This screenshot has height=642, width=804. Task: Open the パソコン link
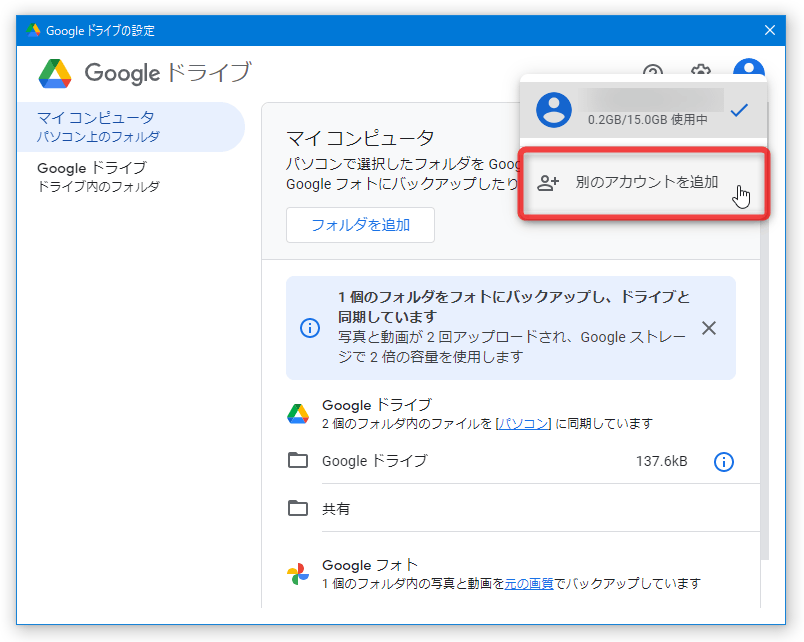pyautogui.click(x=523, y=424)
